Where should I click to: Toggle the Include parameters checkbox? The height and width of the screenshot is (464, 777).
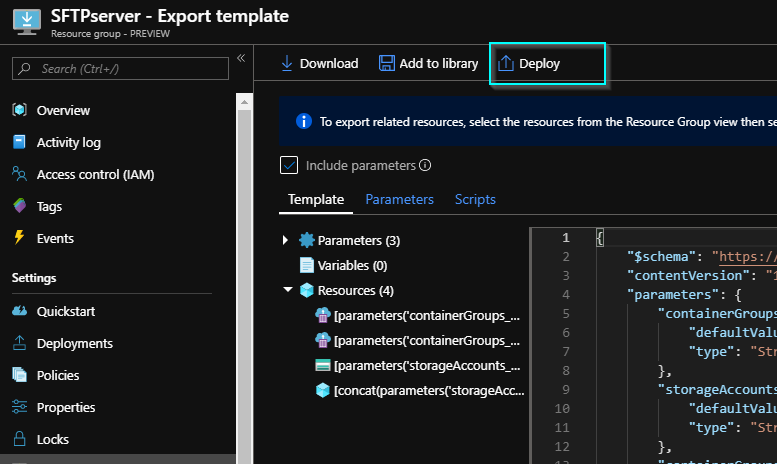click(x=289, y=165)
